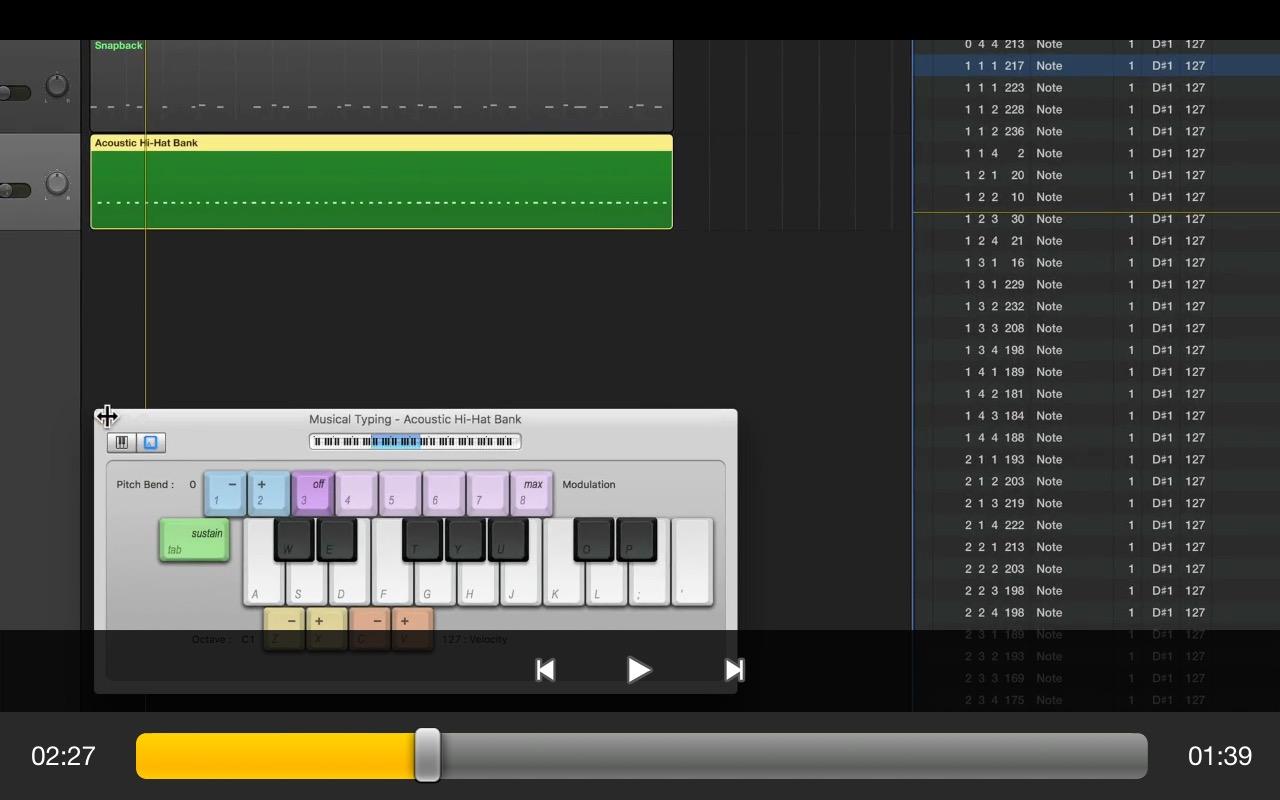
Task: Toggle the sustain tab key
Action: [195, 540]
